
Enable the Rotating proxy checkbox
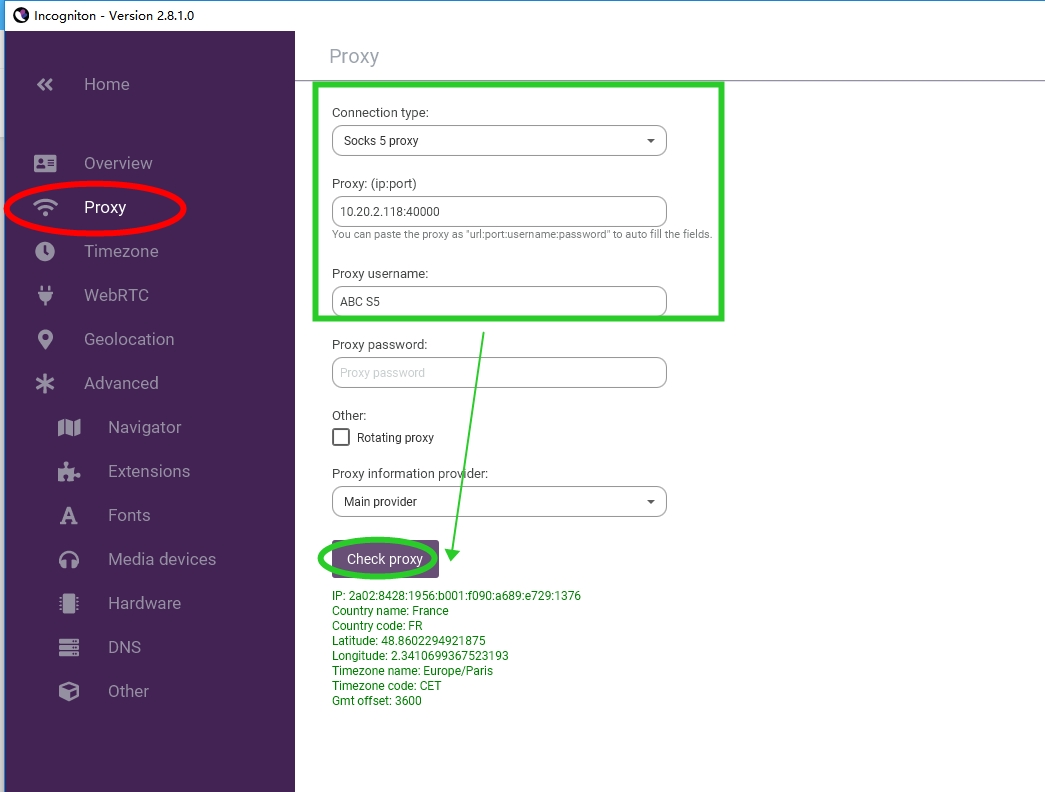click(x=341, y=437)
